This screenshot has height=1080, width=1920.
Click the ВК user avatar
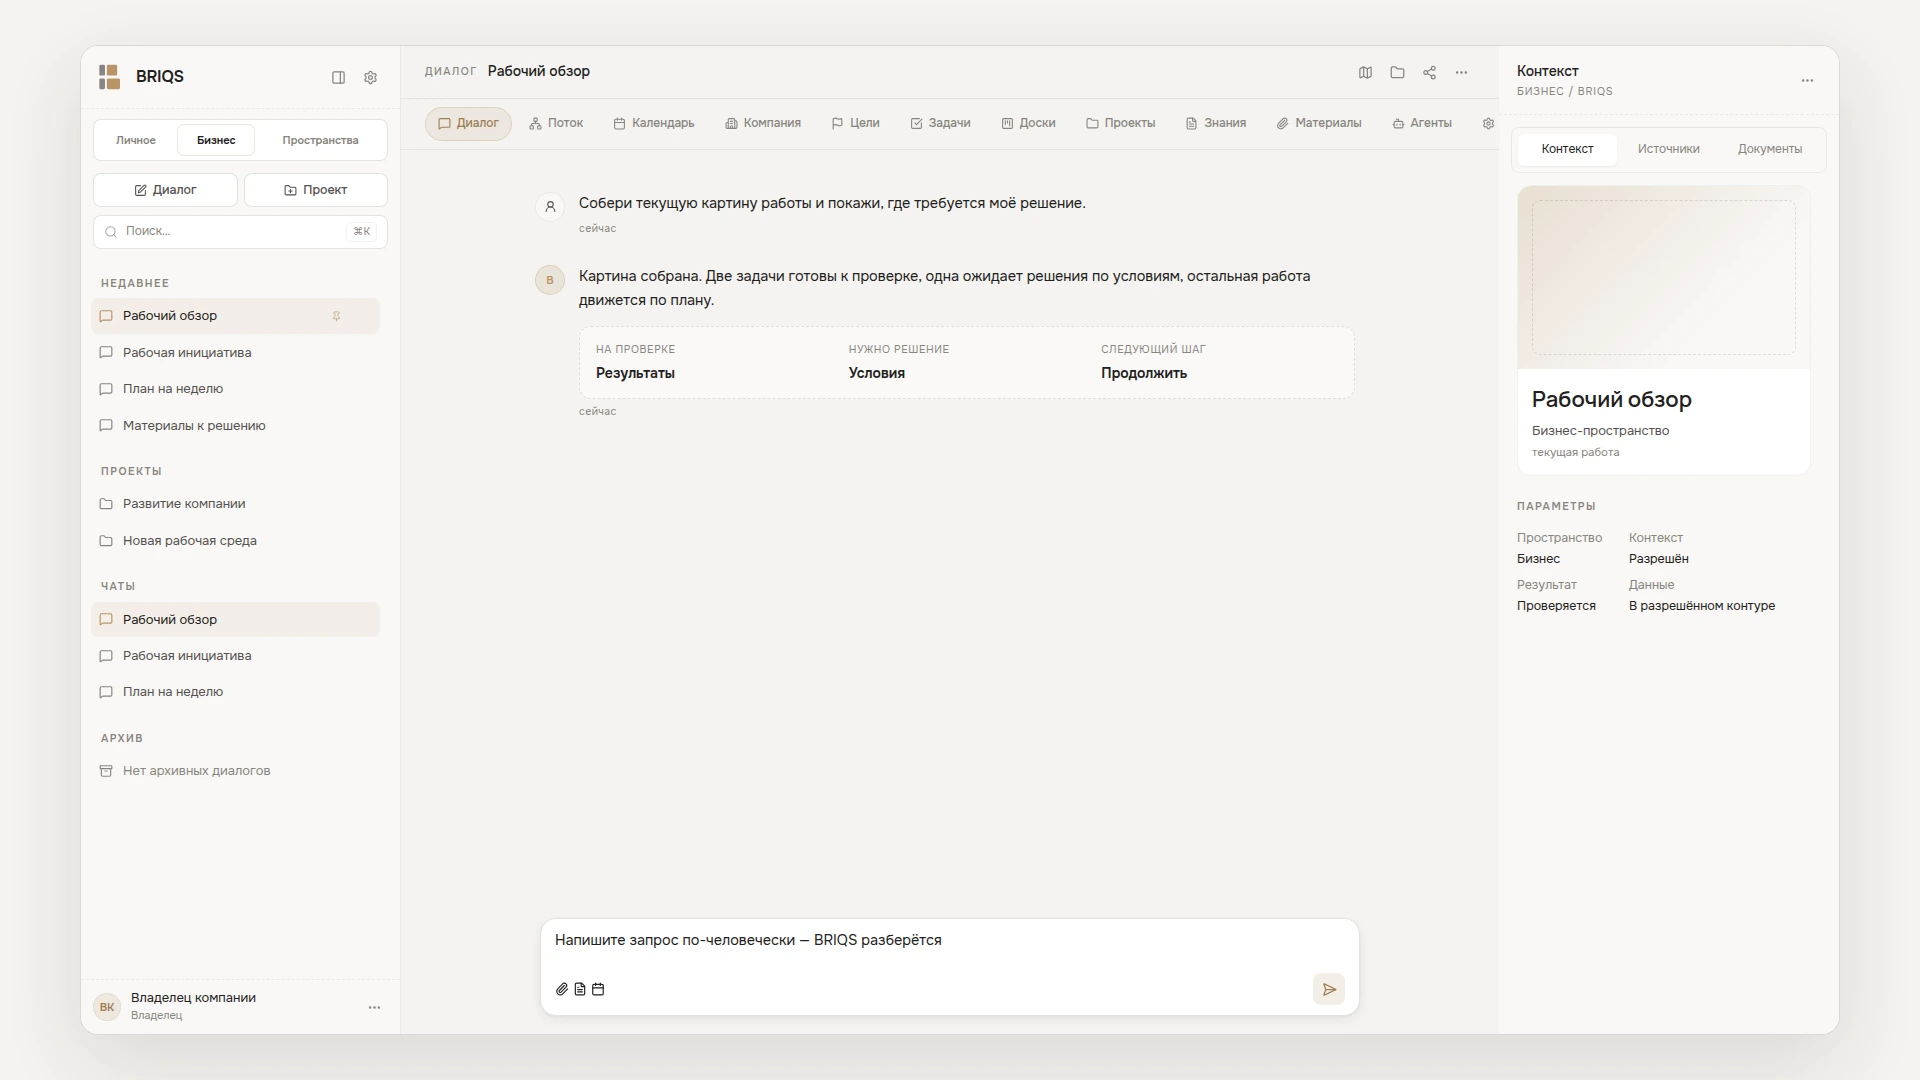pos(107,1007)
